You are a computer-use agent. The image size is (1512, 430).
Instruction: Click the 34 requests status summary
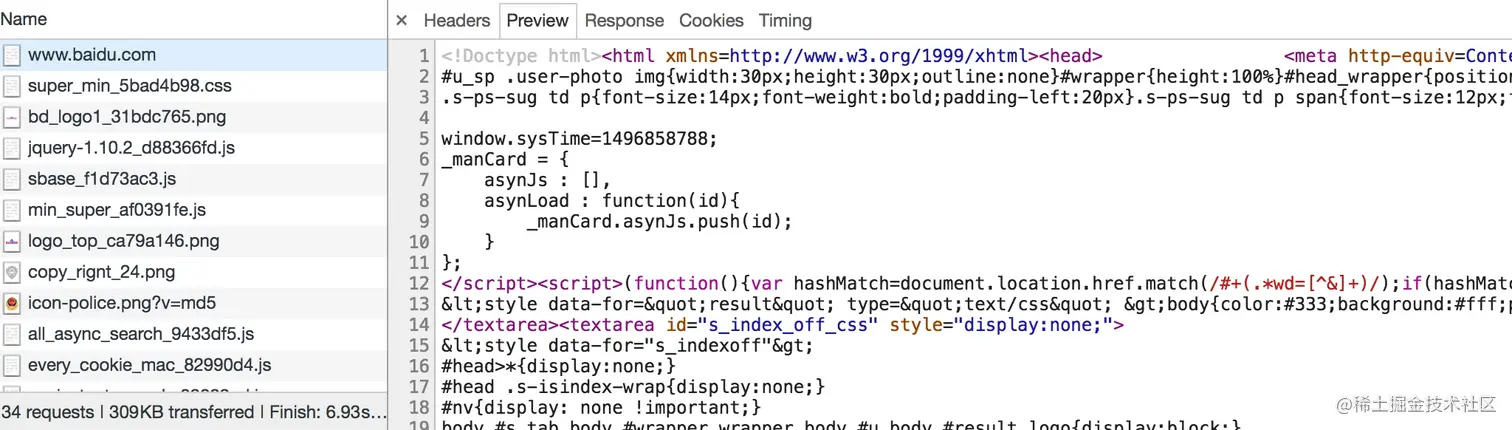tap(193, 412)
